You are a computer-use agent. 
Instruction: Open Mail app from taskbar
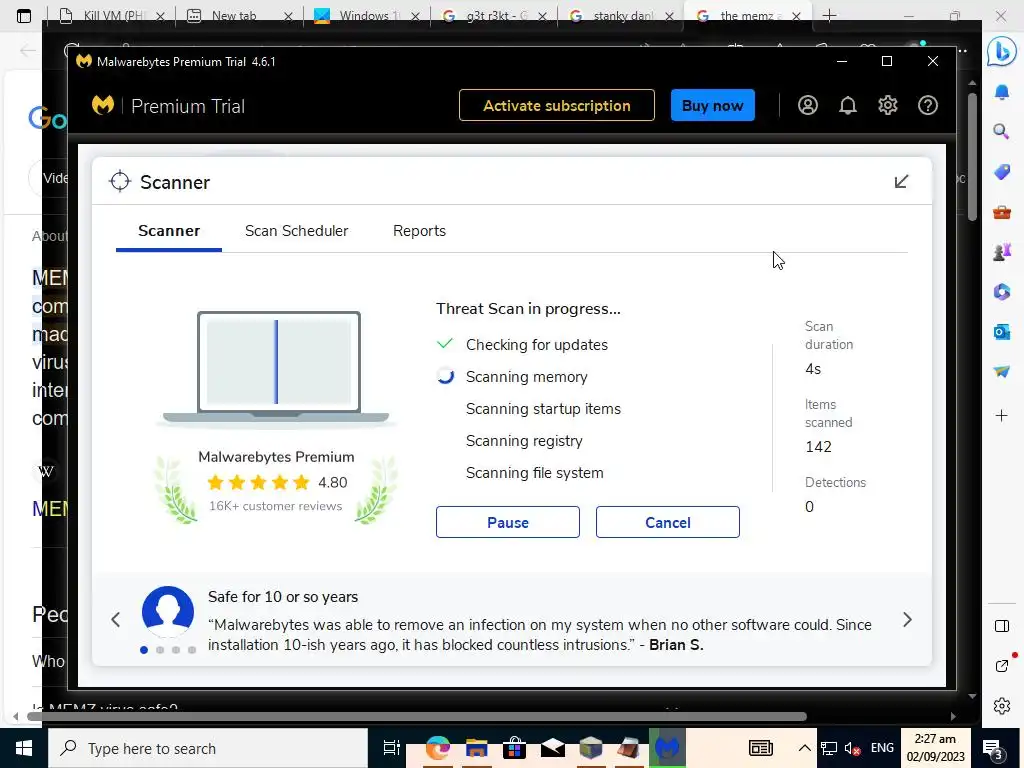point(552,748)
